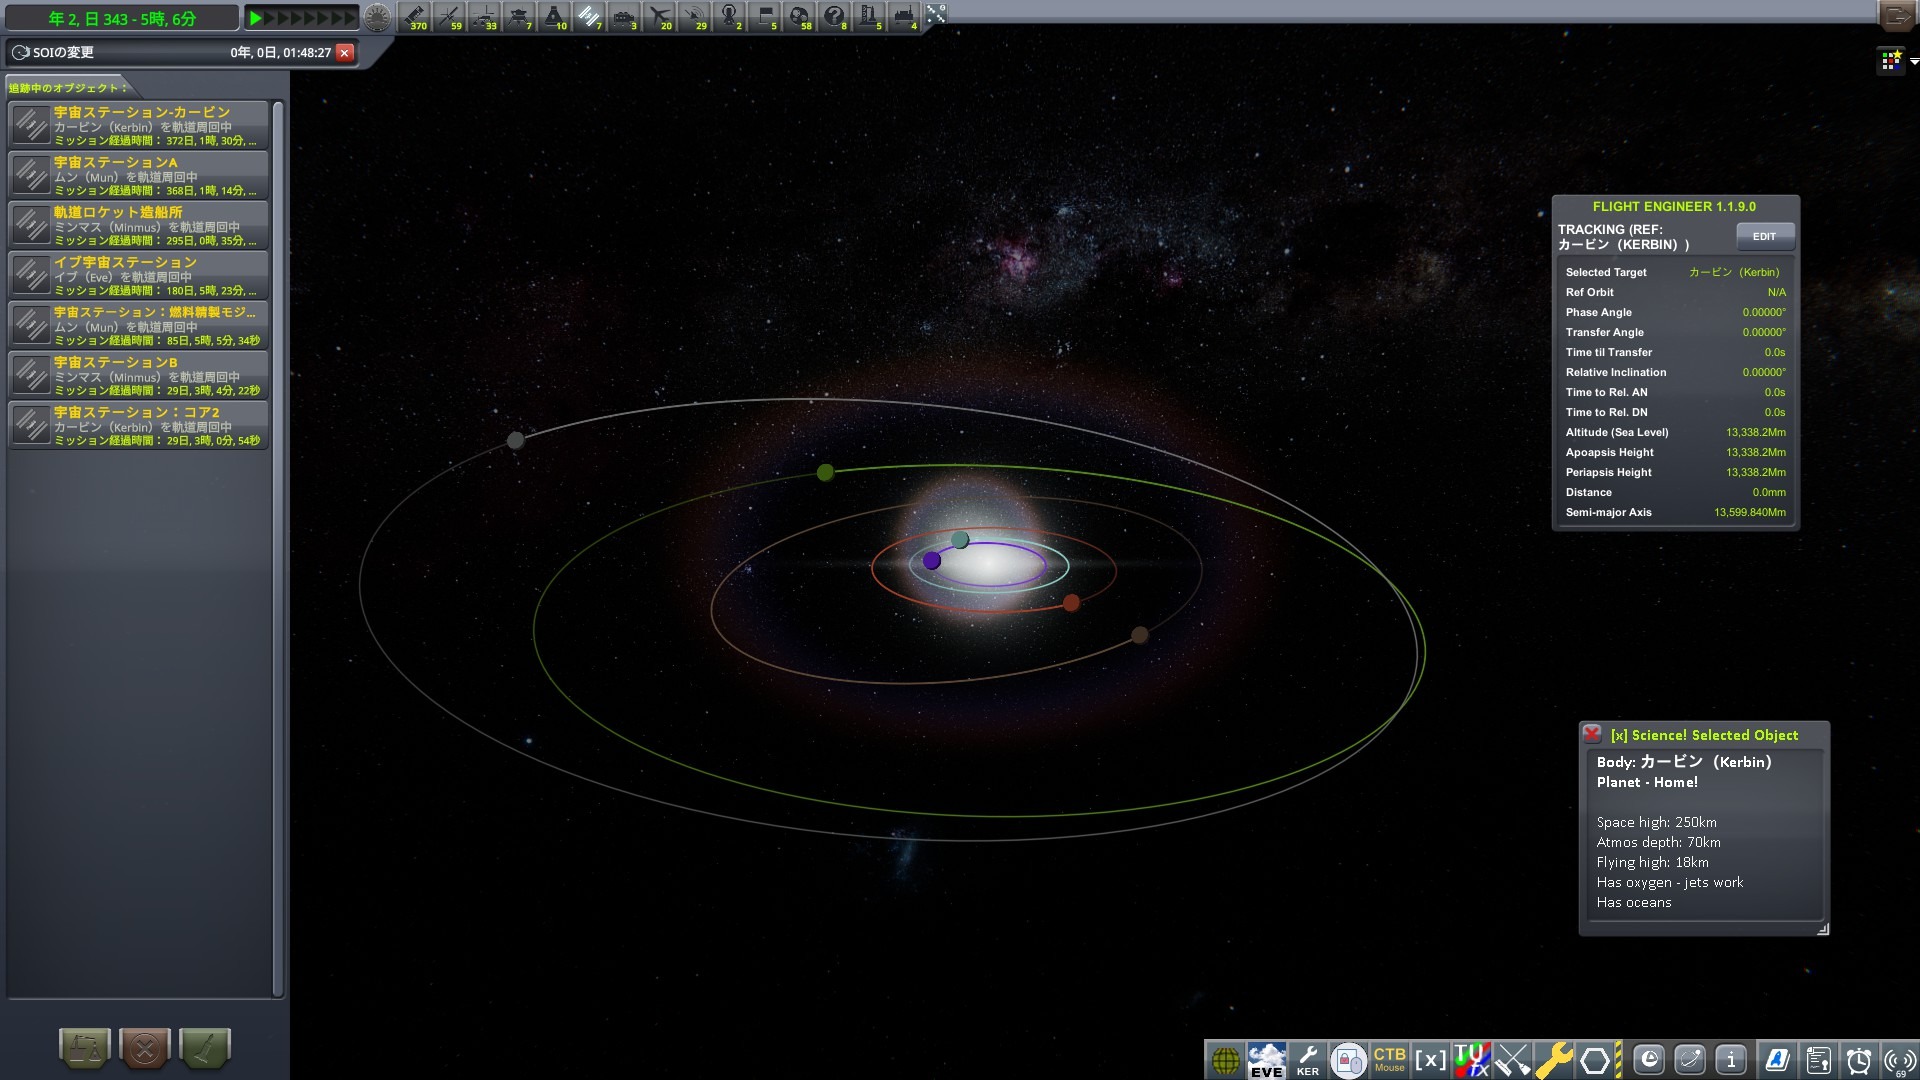
Task: Open the KER engineer toolbar icon
Action: (1308, 1060)
